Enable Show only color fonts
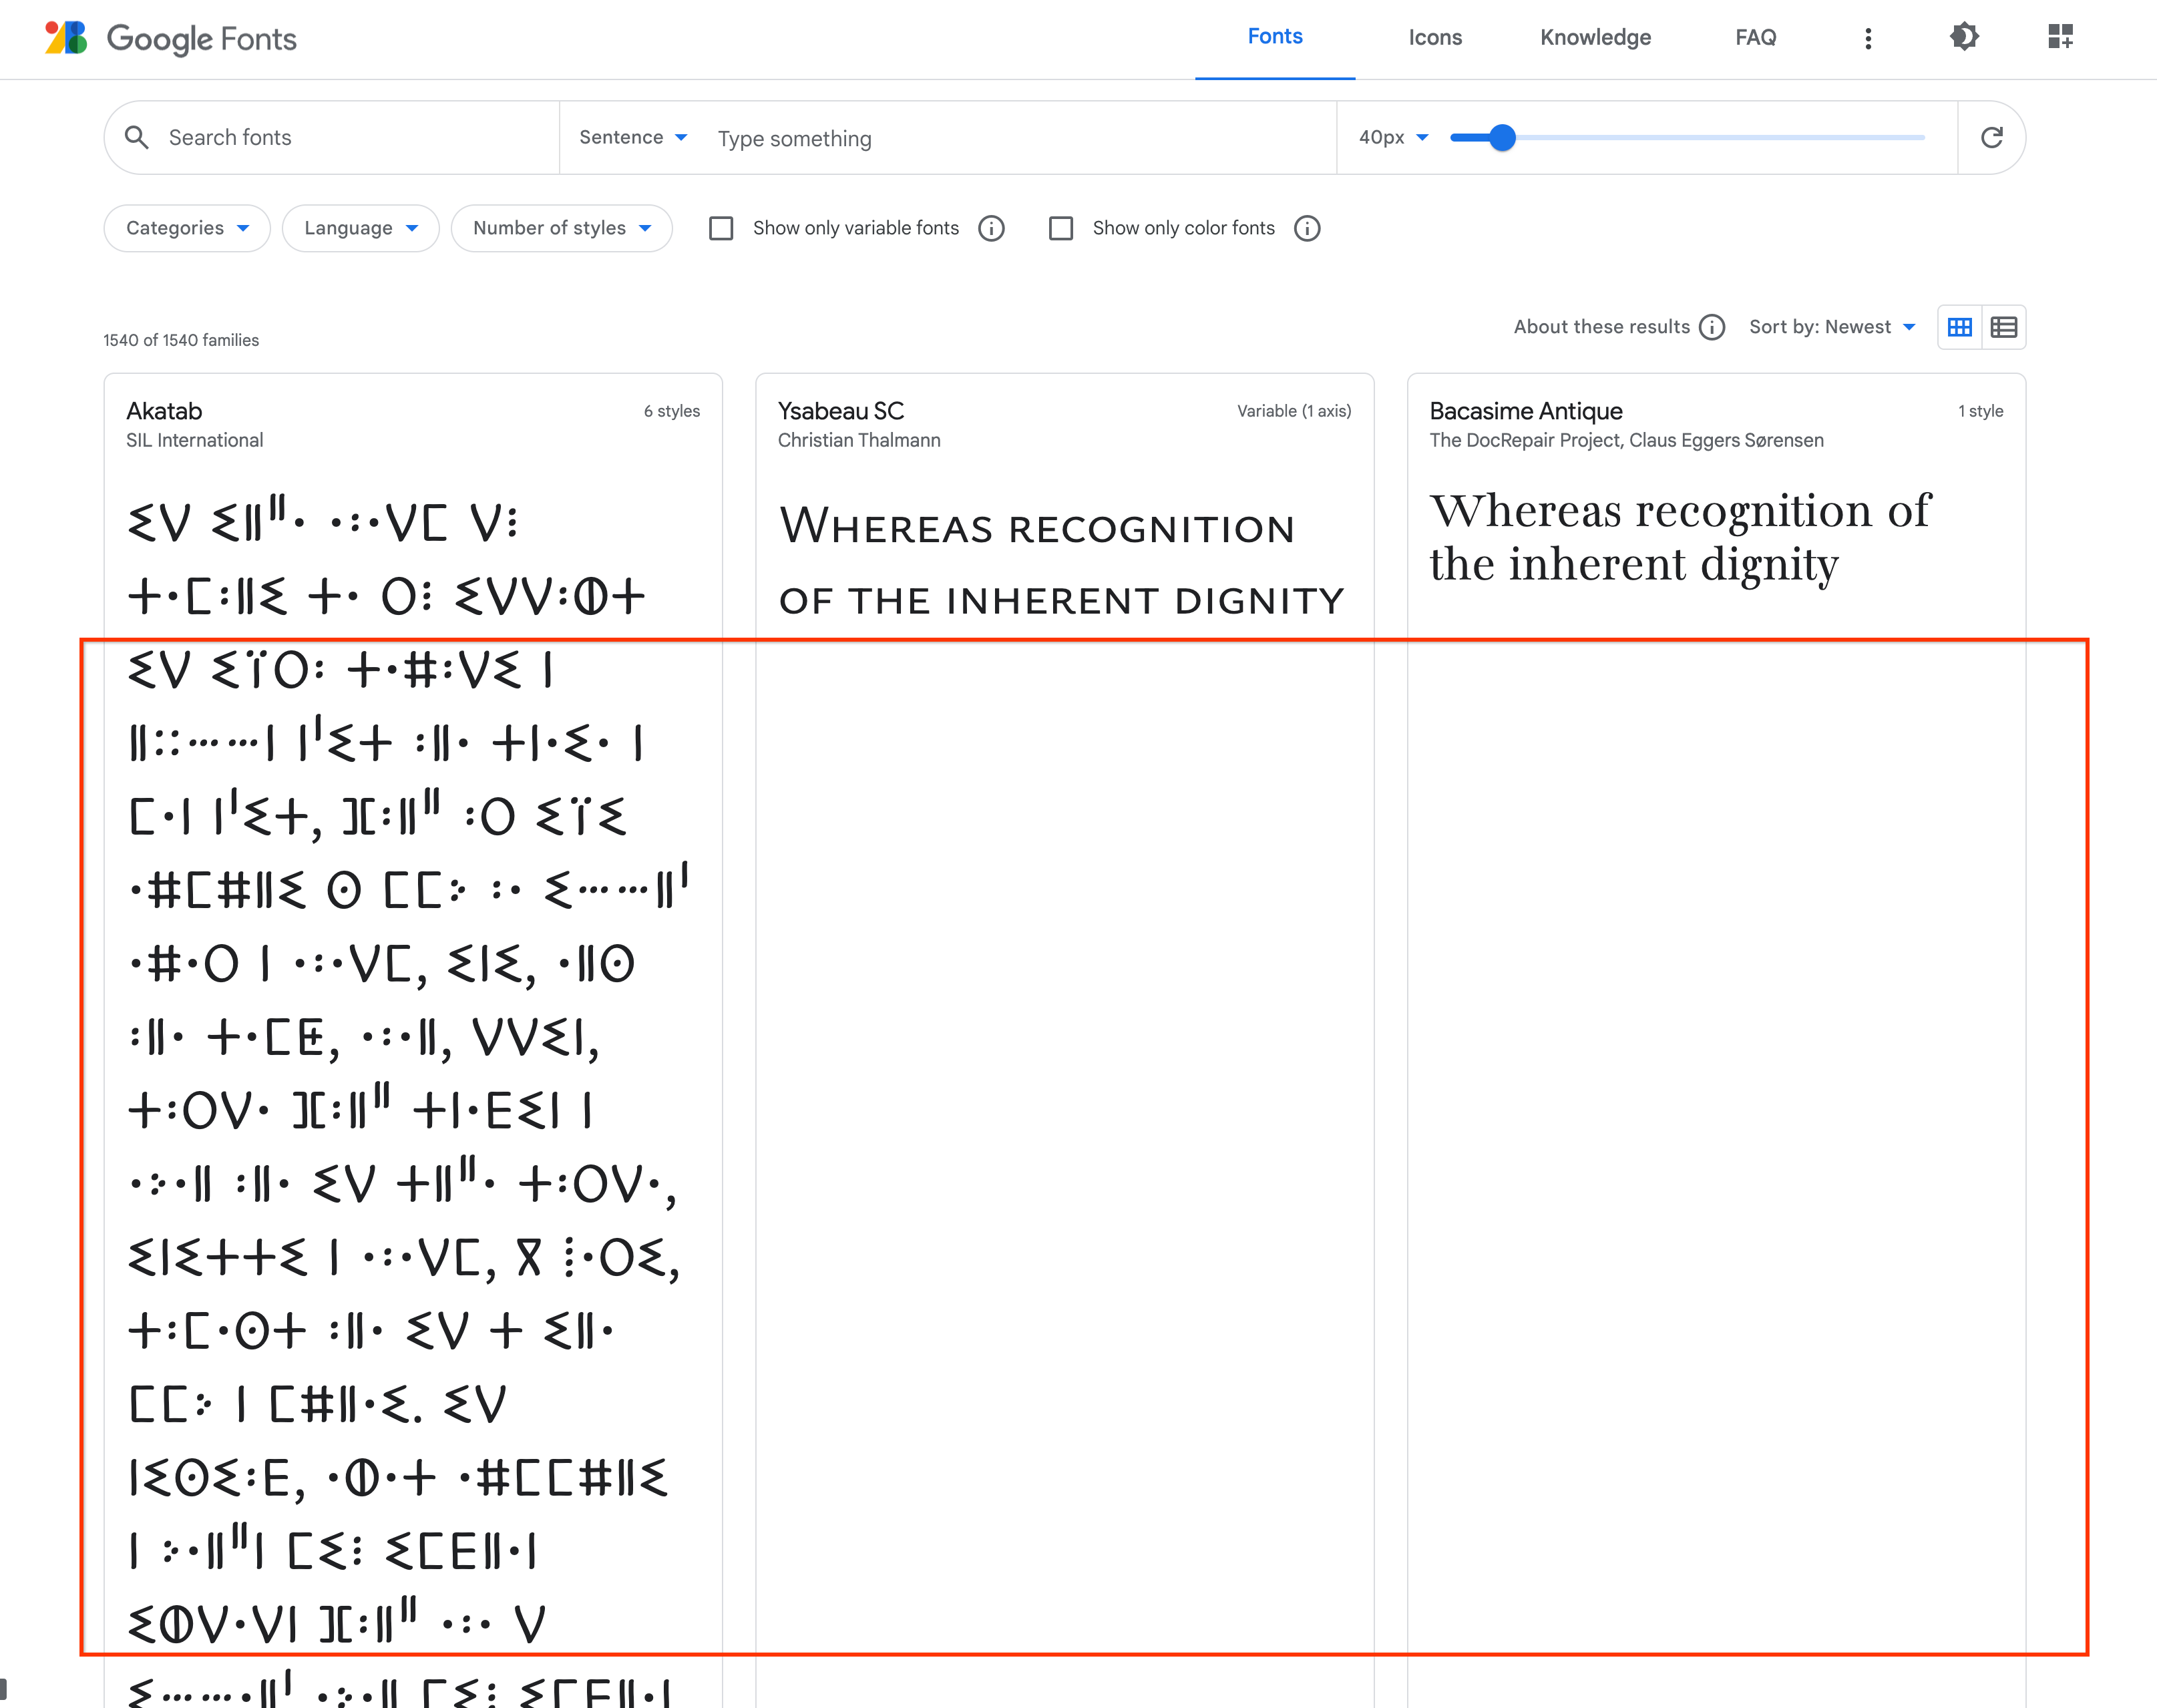Viewport: 2157px width, 1708px height. [1061, 228]
